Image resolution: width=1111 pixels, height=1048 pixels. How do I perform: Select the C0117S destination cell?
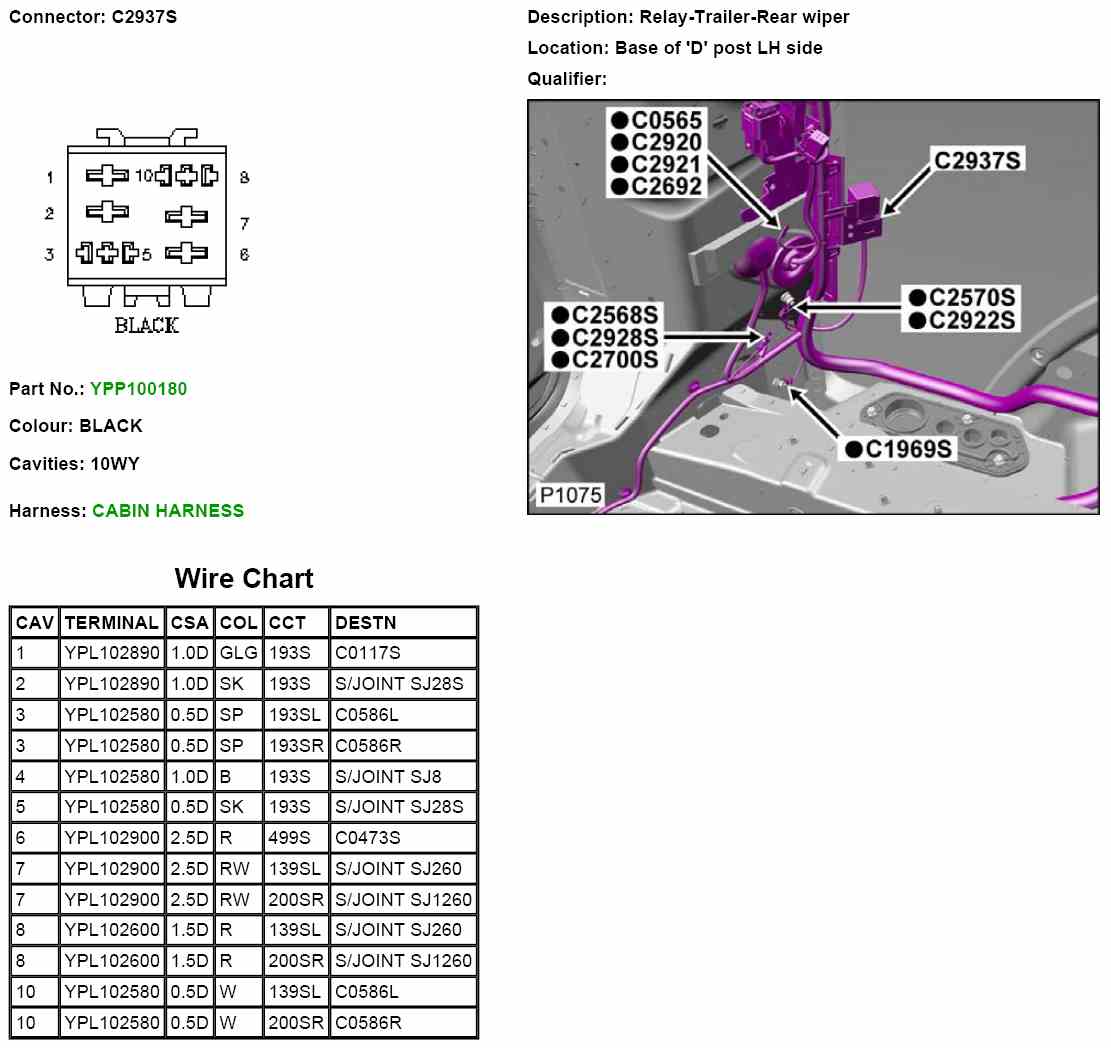coord(368,654)
